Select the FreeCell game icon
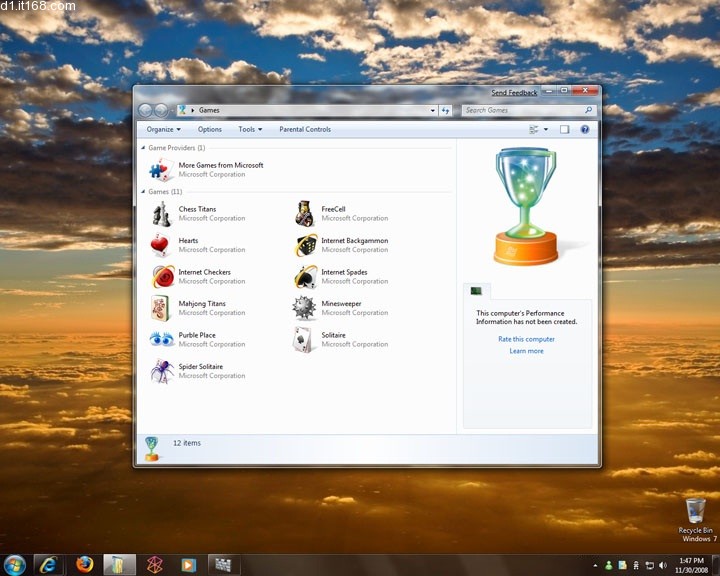Screen dimensions: 720x576 [x=304, y=213]
